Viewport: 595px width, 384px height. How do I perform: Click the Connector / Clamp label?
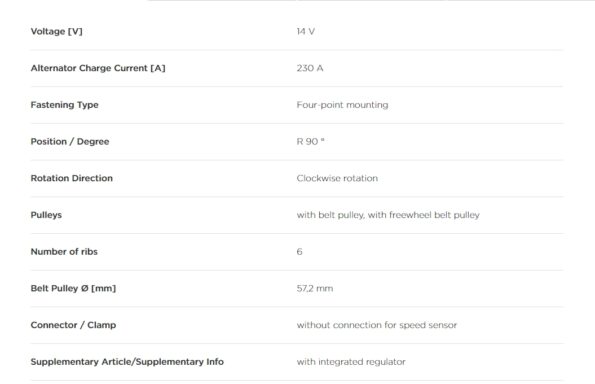click(73, 325)
